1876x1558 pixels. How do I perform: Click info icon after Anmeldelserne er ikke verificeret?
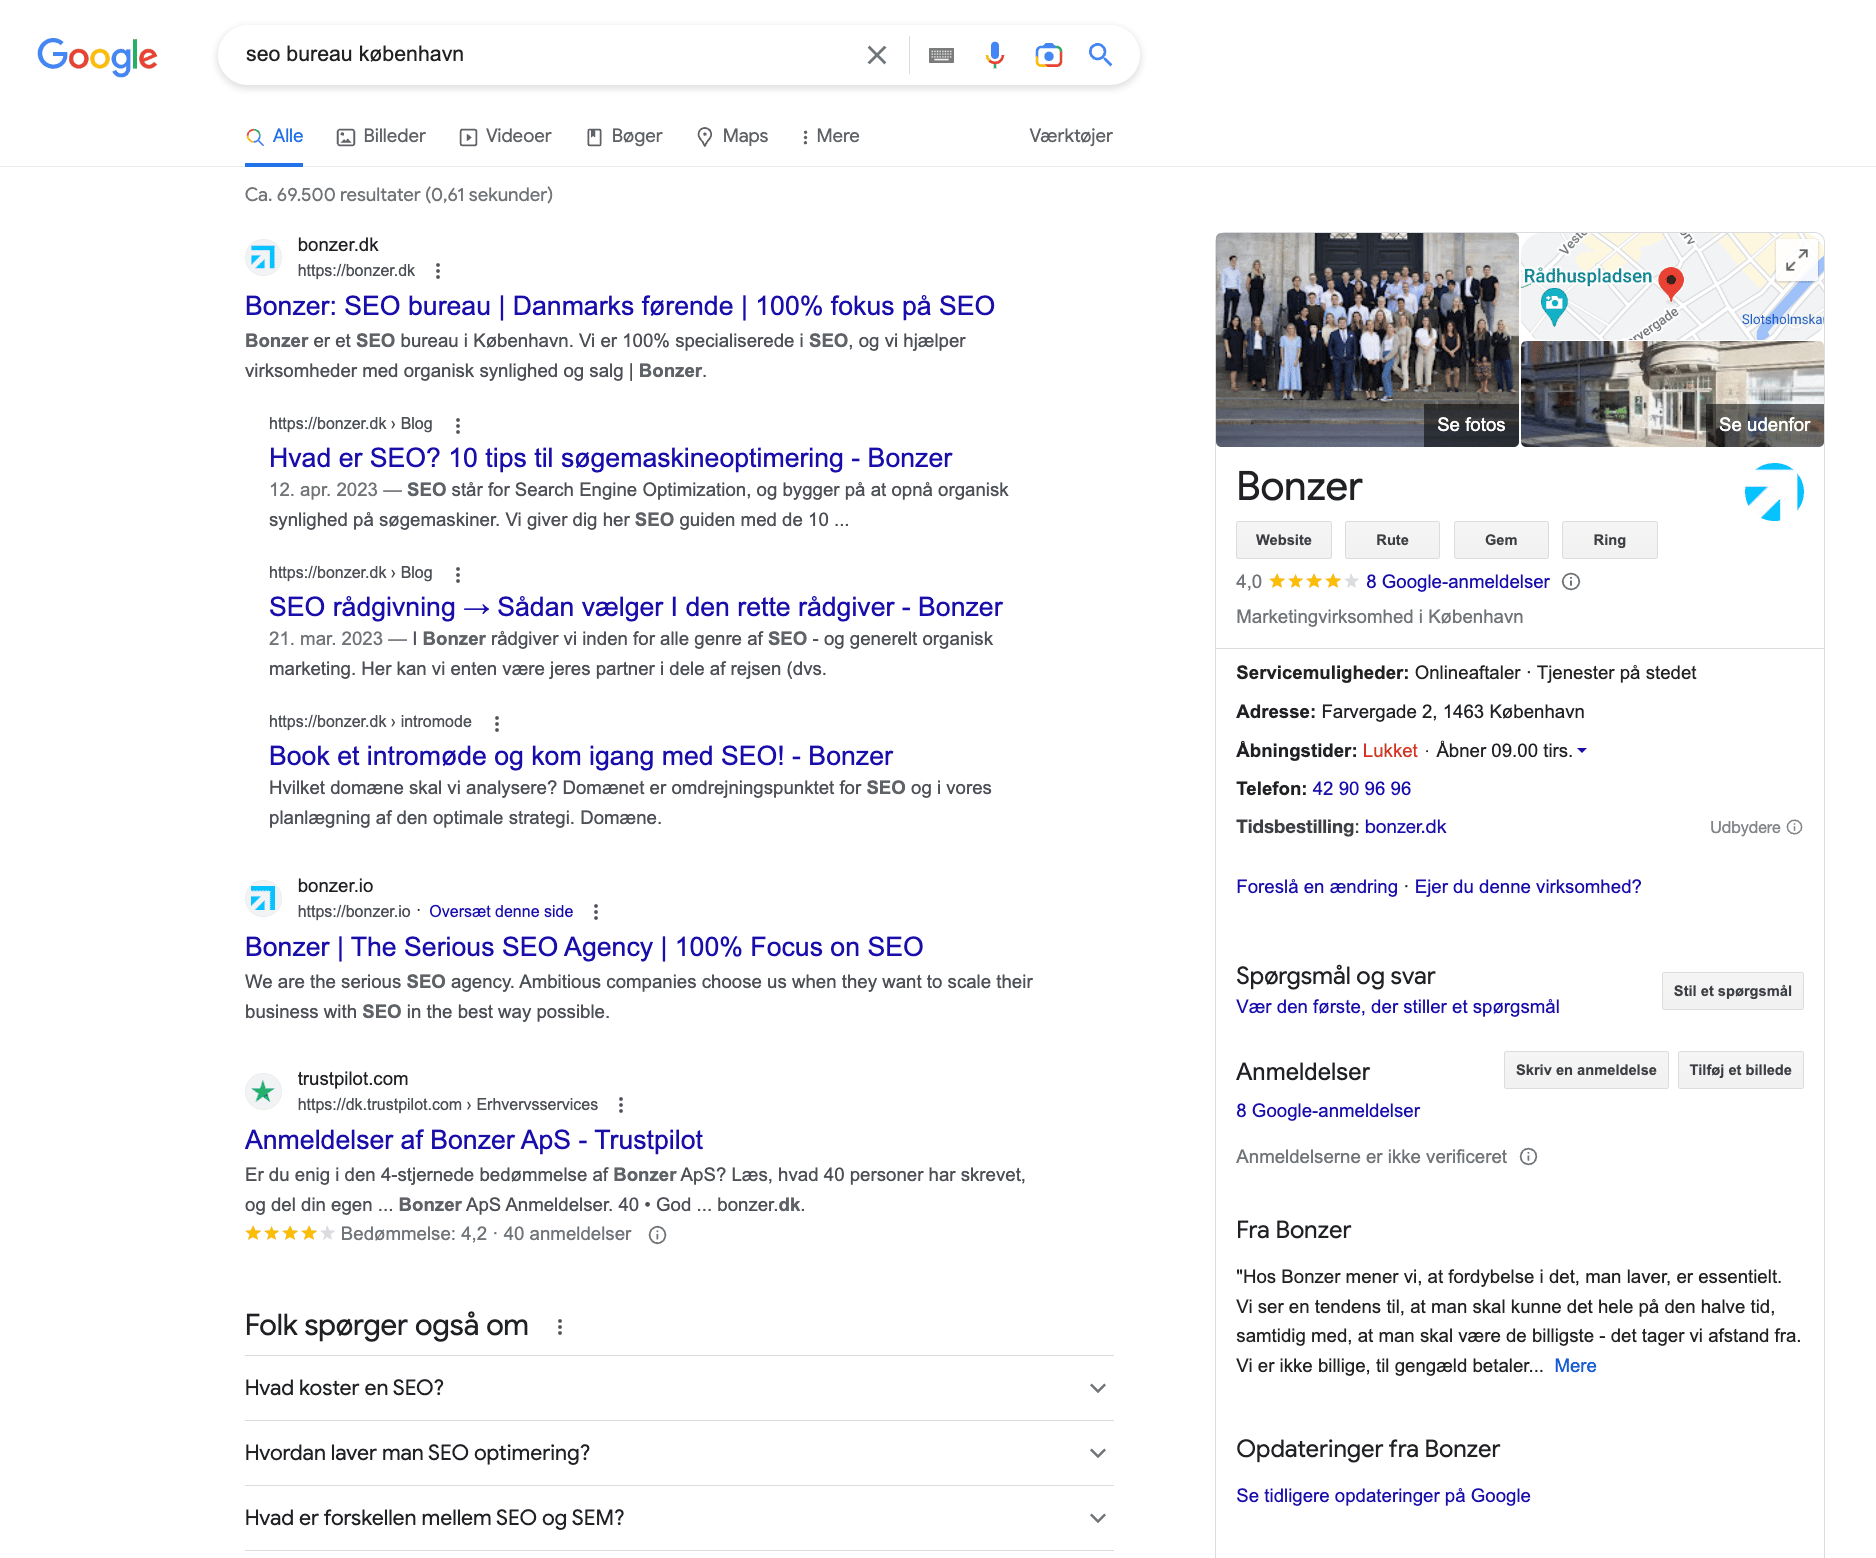(x=1528, y=1157)
